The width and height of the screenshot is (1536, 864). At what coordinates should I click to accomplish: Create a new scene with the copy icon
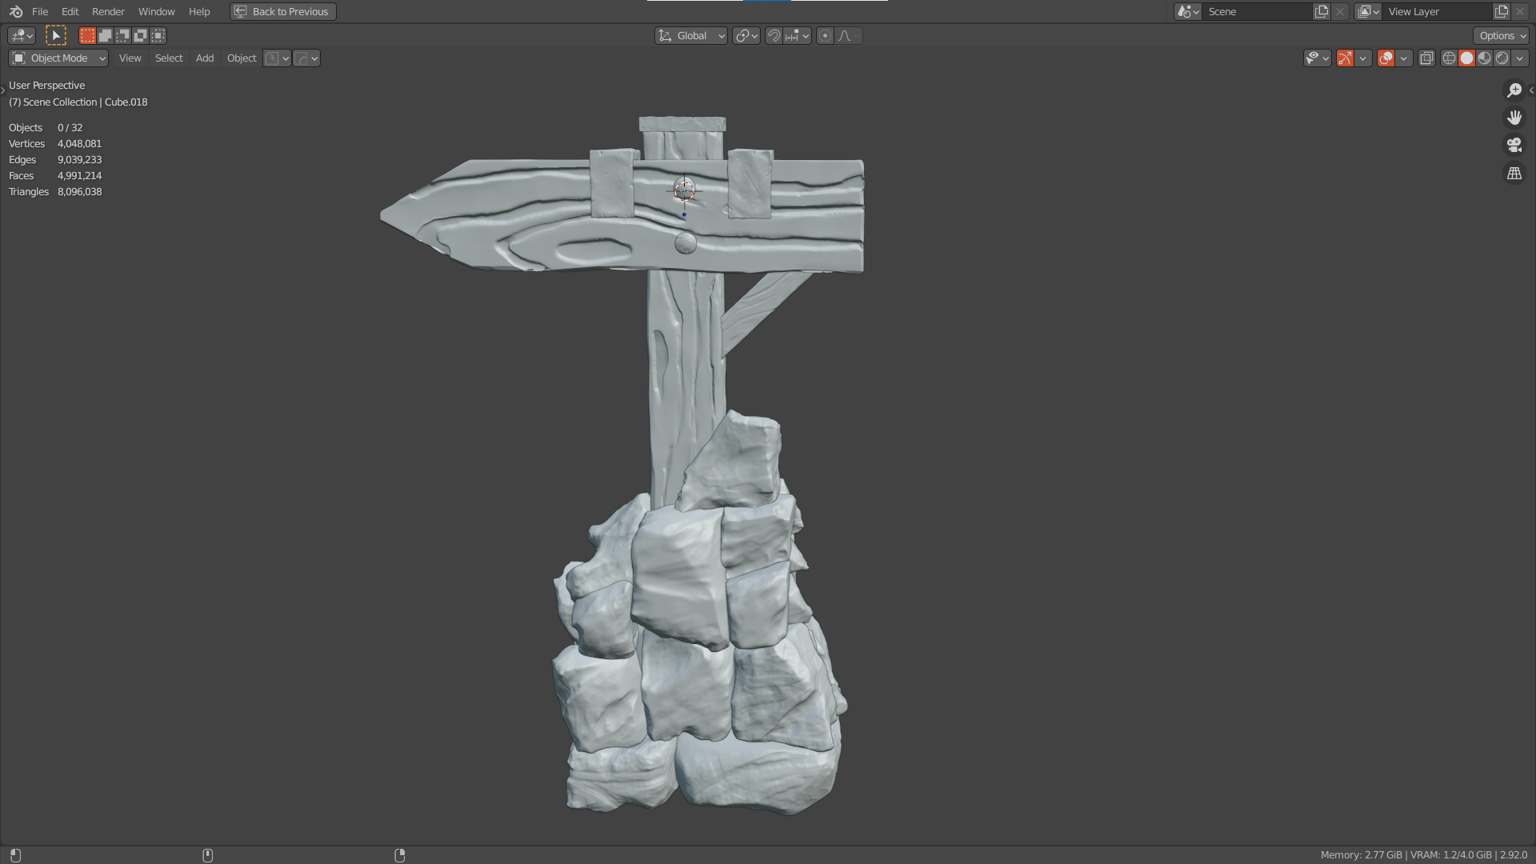tap(1321, 11)
